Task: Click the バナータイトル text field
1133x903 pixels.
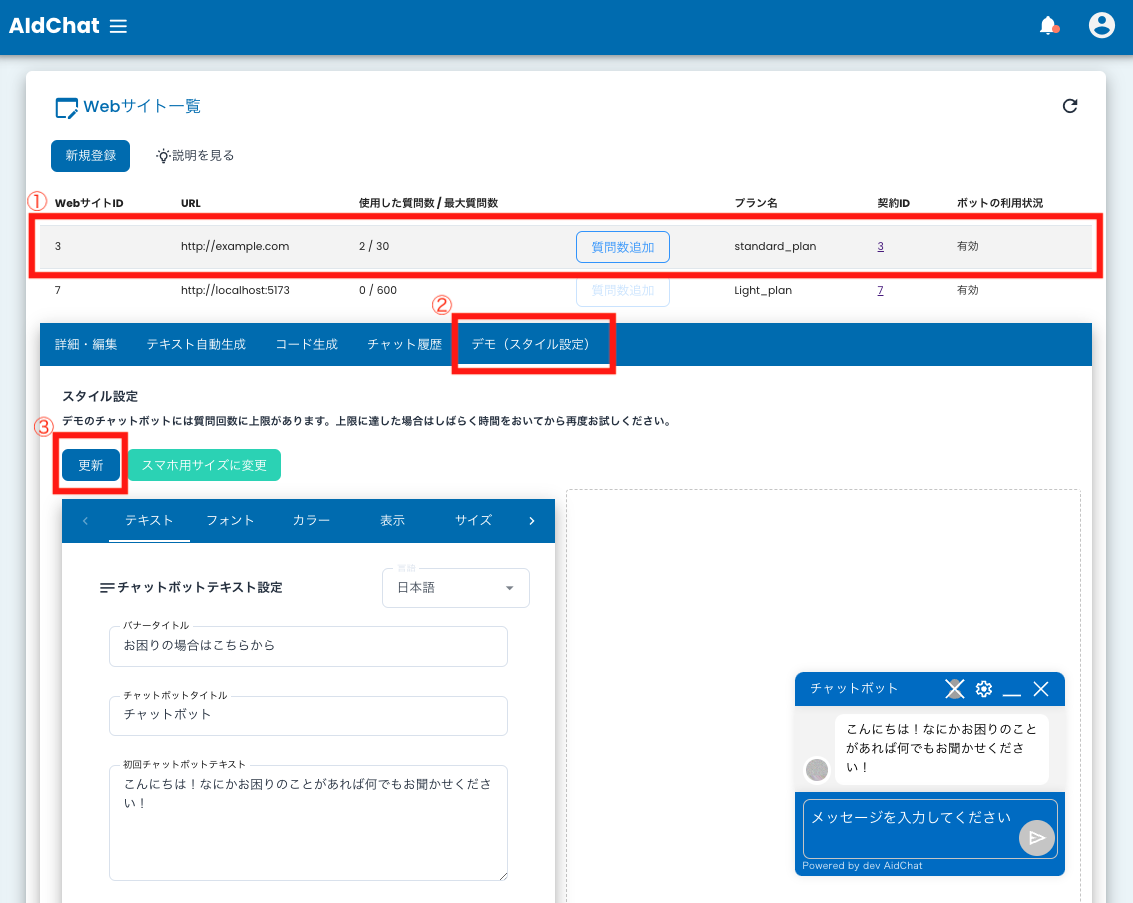Action: pyautogui.click(x=308, y=646)
